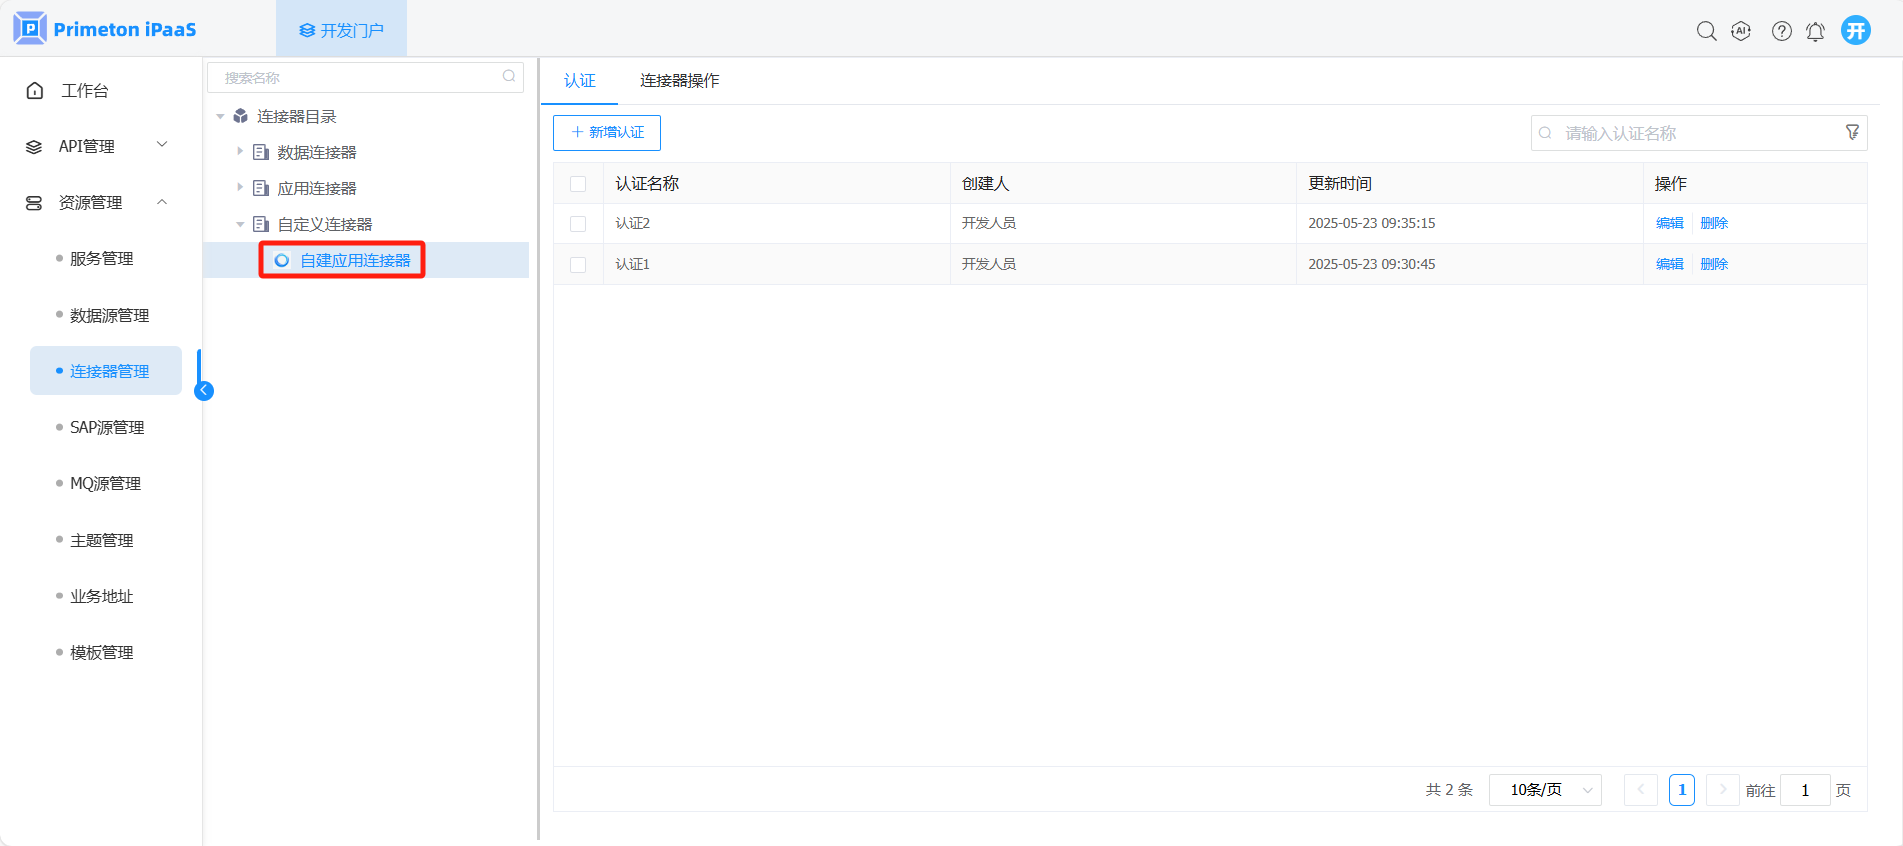Expand the 数据连接器 tree node
This screenshot has height=846, width=1903.
pyautogui.click(x=240, y=152)
